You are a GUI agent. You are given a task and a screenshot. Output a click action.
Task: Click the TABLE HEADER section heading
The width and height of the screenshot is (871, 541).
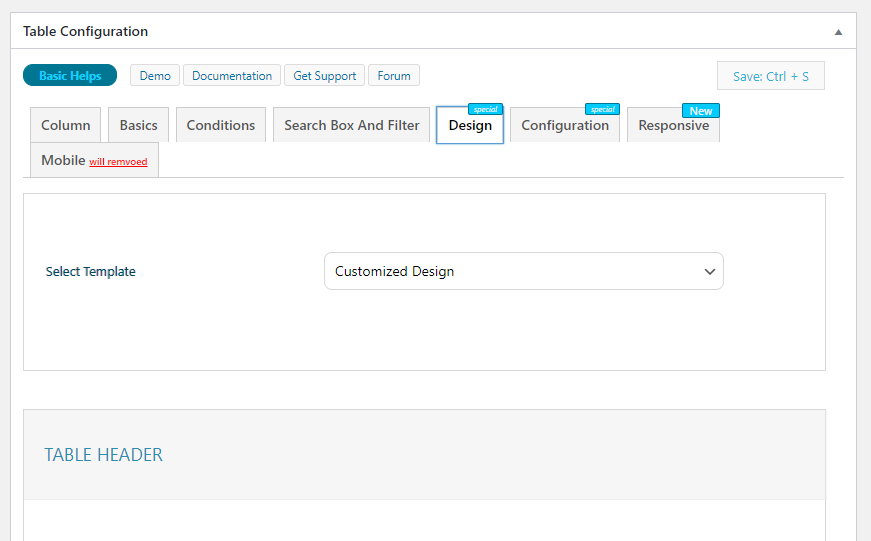pyautogui.click(x=103, y=455)
